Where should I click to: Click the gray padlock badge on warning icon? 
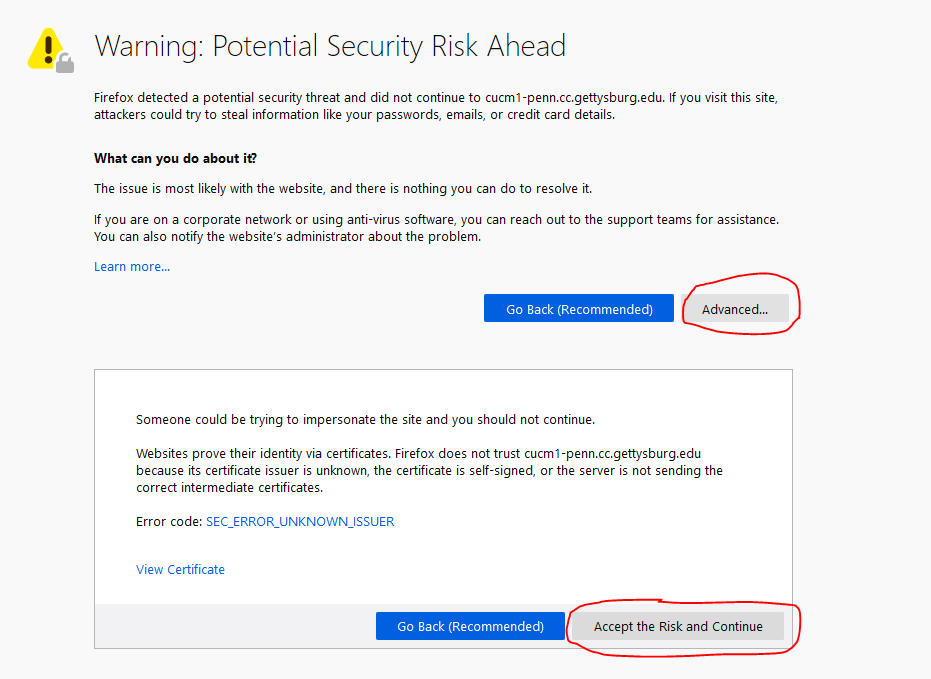click(65, 64)
